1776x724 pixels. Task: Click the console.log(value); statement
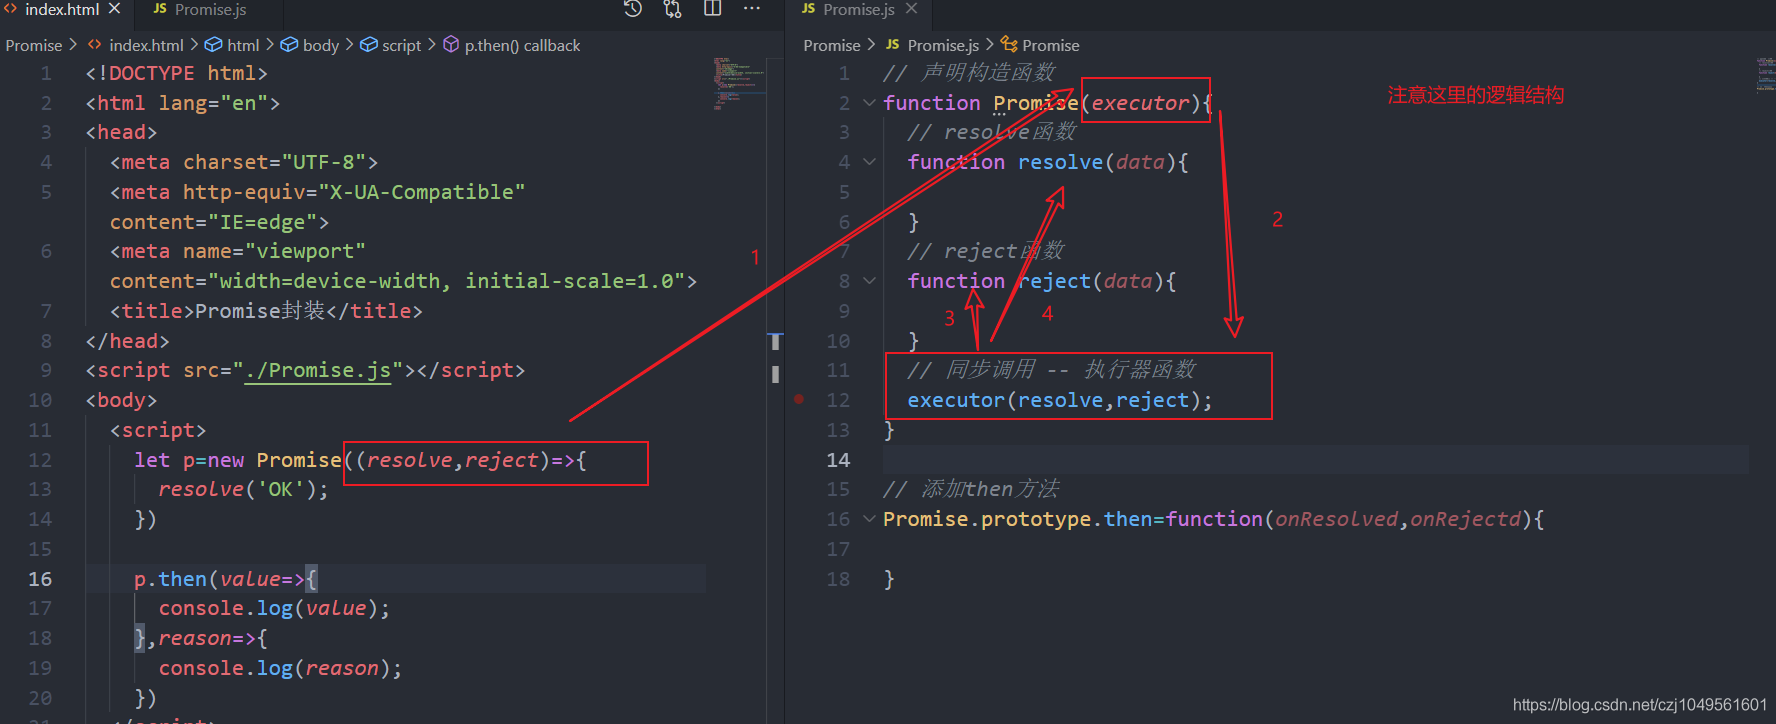pos(274,608)
